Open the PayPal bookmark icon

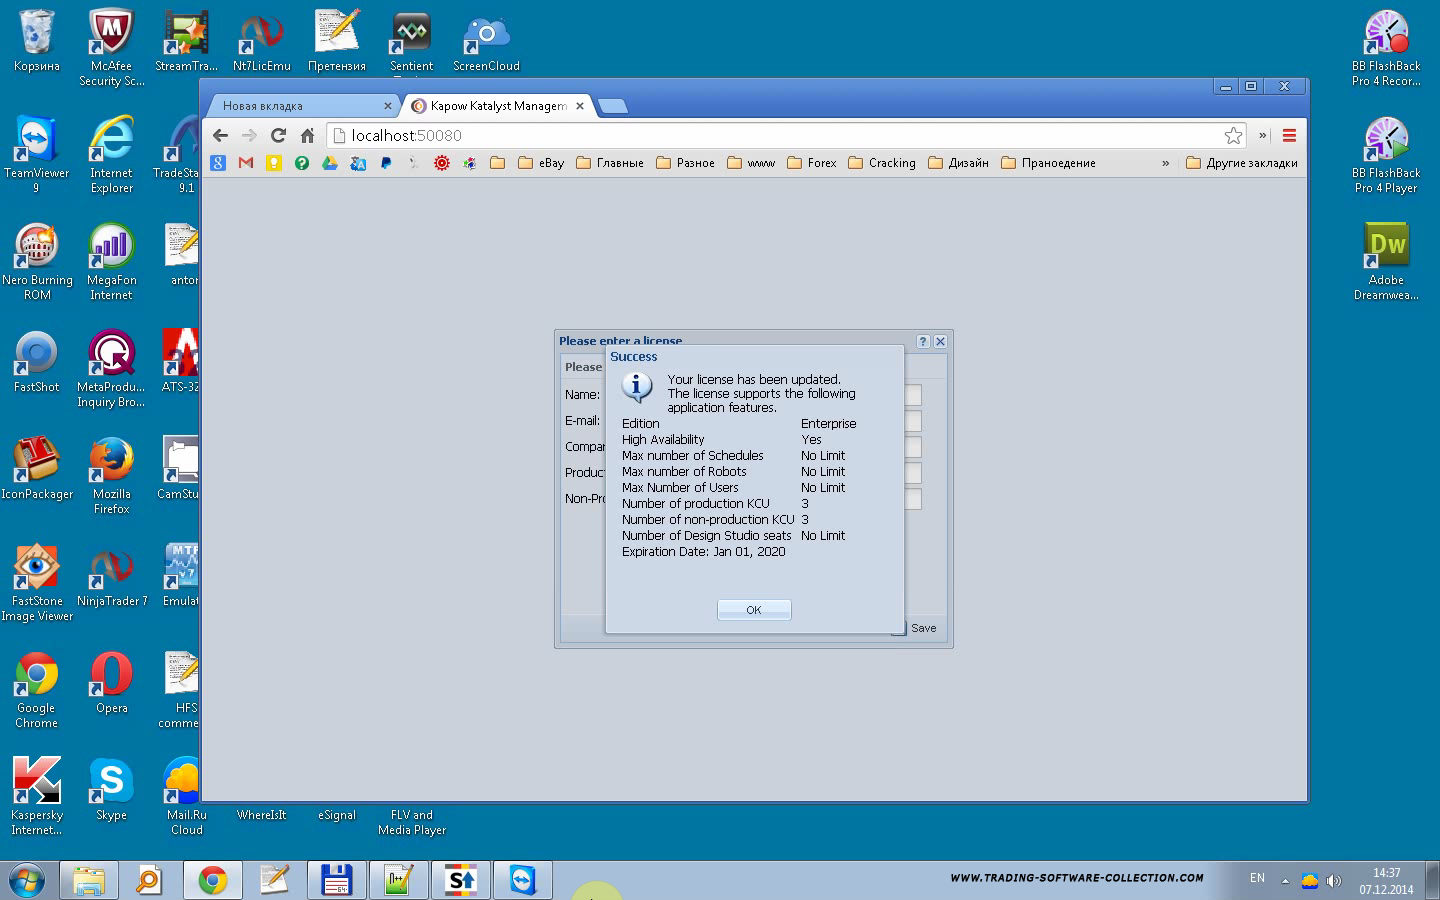pyautogui.click(x=386, y=163)
